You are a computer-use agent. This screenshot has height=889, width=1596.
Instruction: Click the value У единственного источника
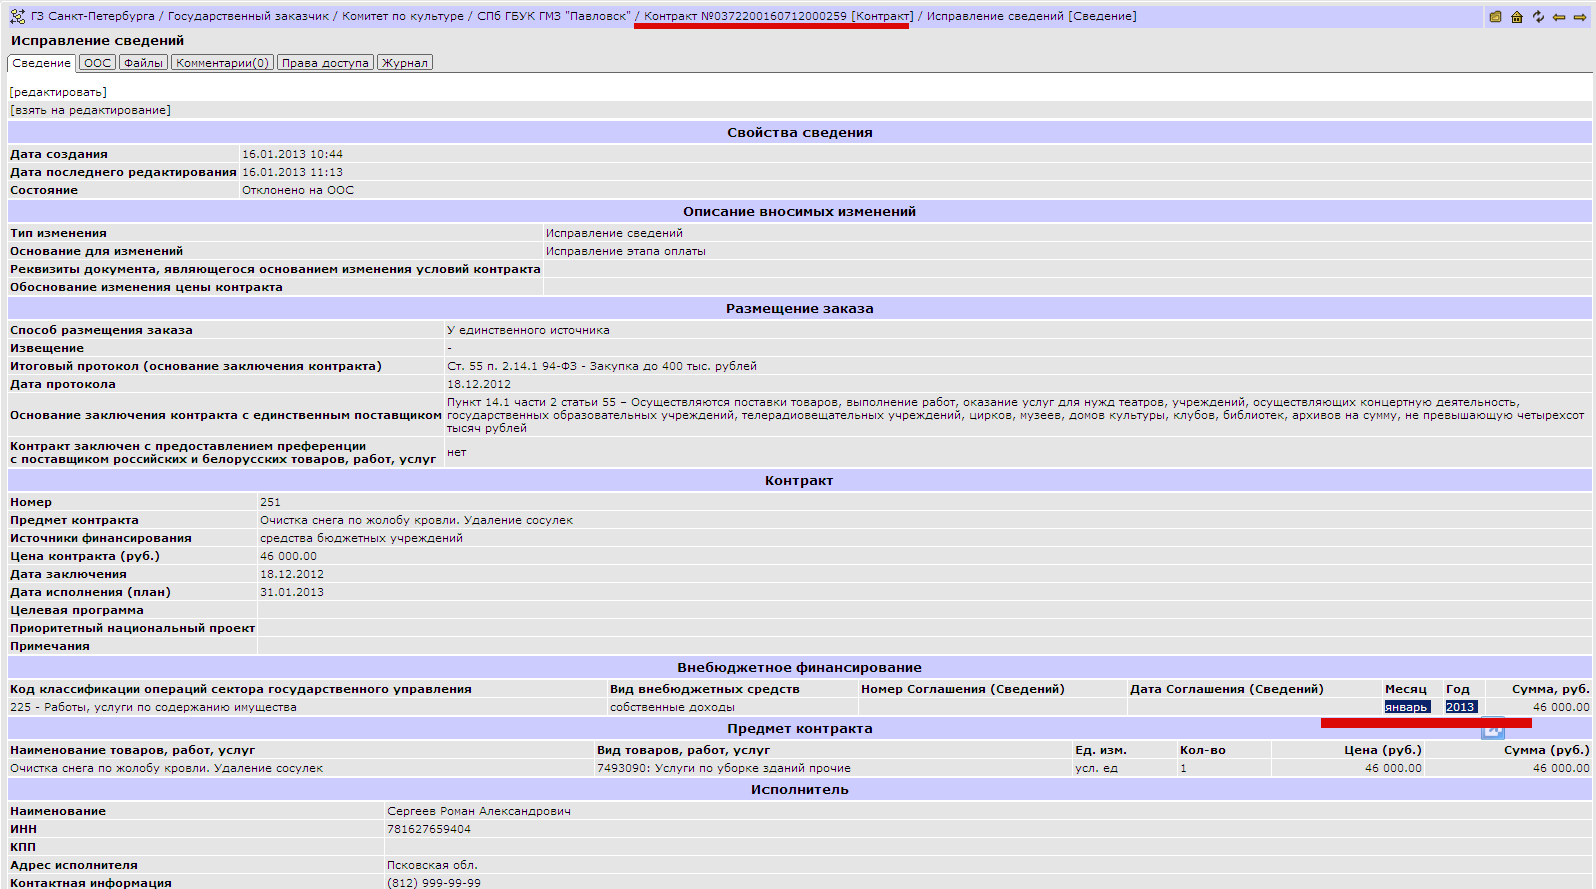[x=528, y=330]
